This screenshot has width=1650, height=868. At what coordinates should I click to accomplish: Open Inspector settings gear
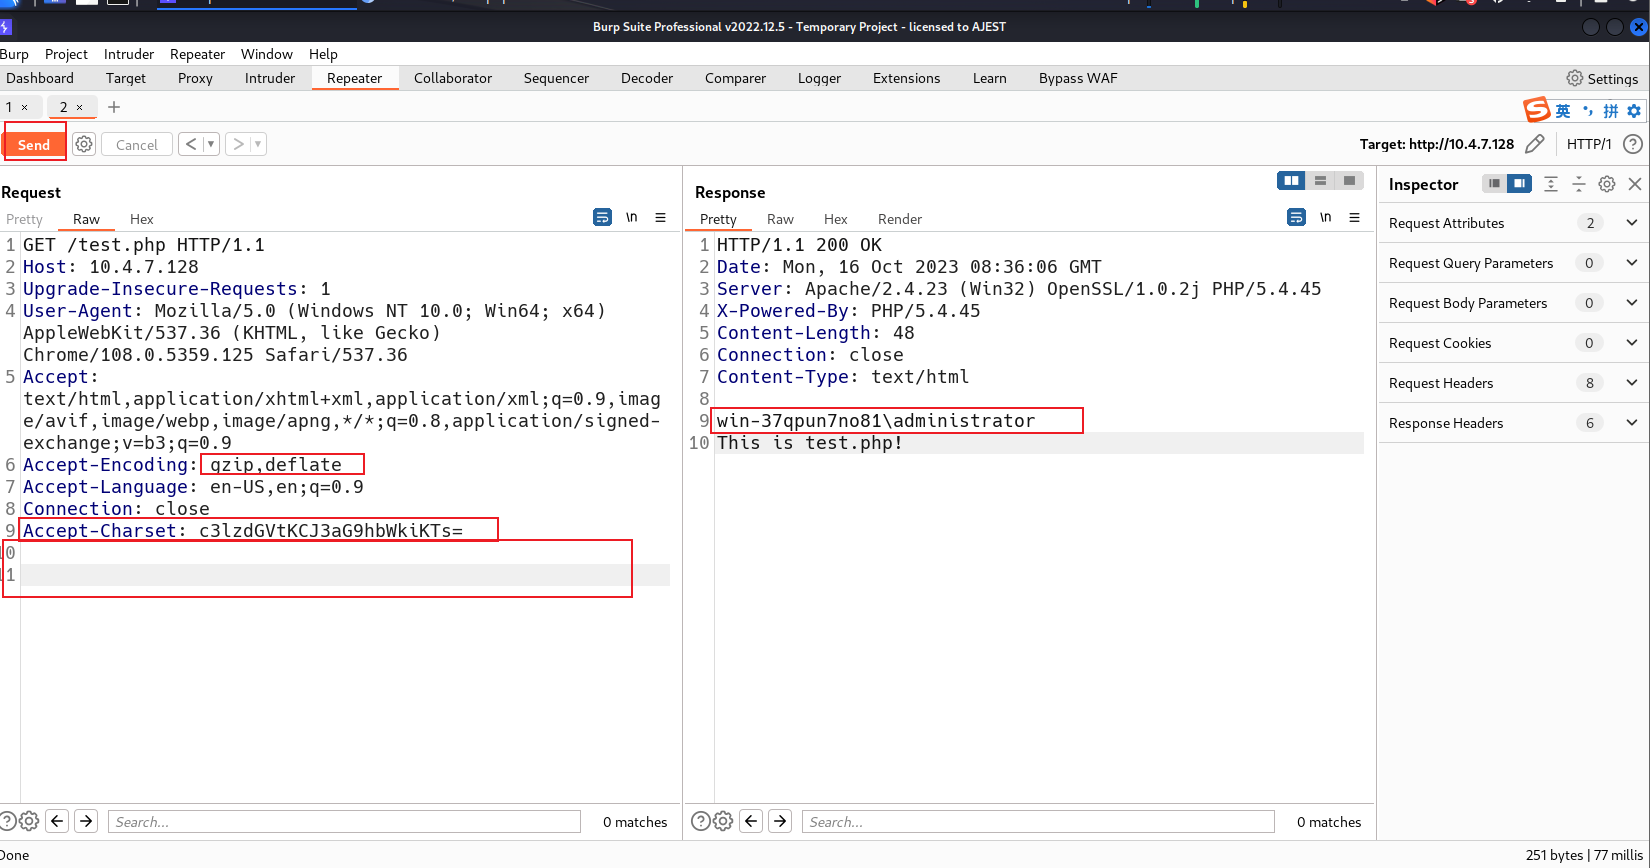point(1607,184)
